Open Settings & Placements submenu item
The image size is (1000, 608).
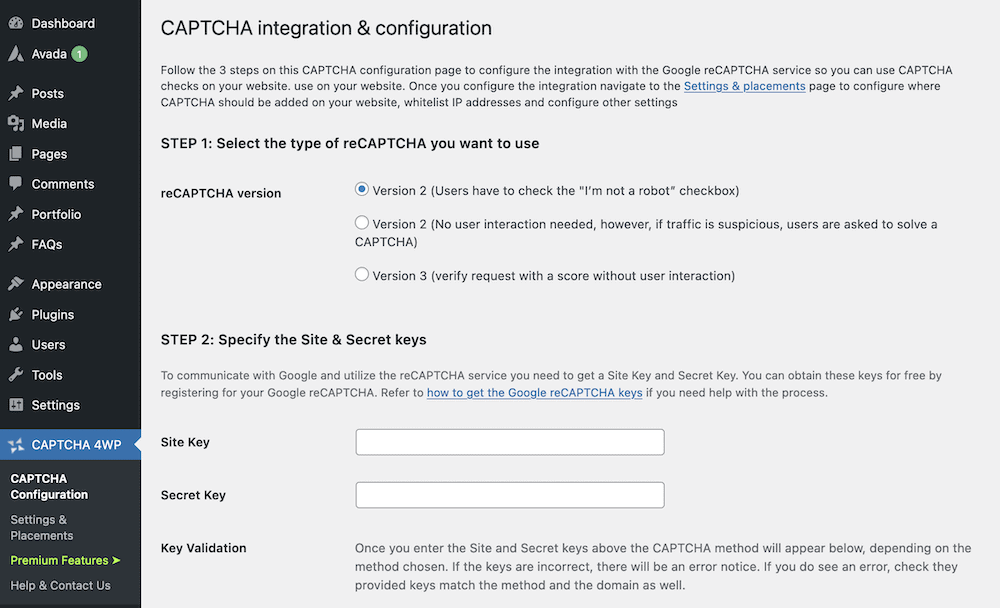point(41,528)
